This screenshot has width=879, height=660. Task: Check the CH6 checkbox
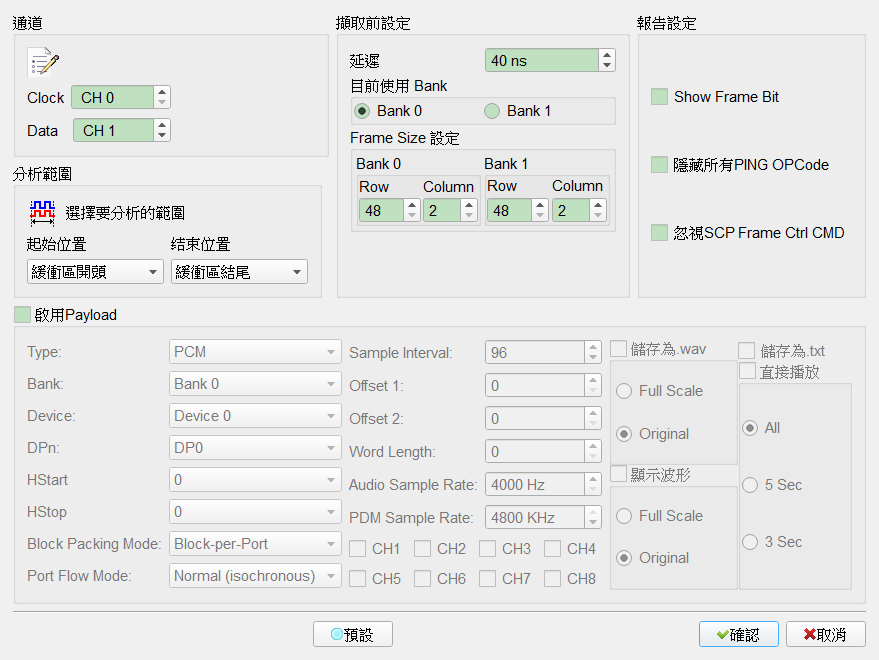click(x=423, y=578)
